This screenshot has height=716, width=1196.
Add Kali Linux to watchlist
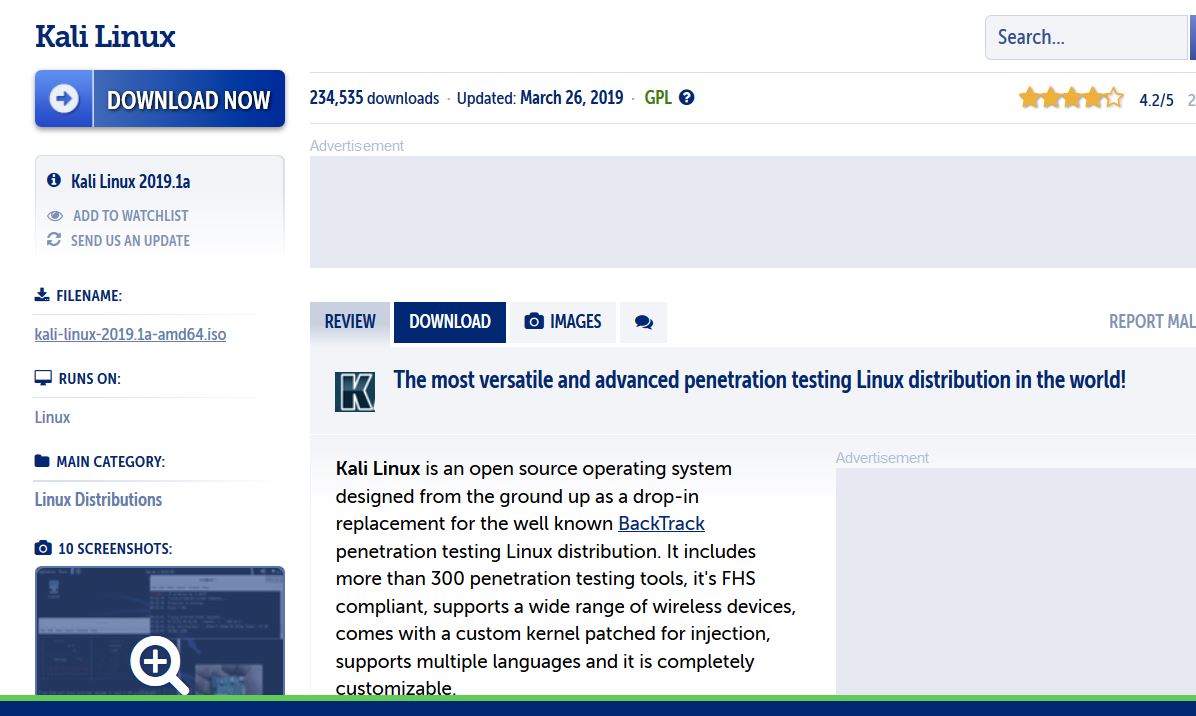[130, 216]
